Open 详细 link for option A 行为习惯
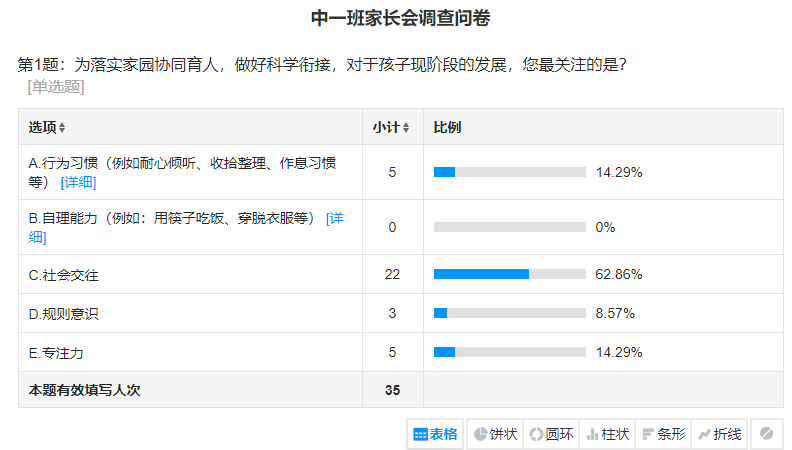 point(78,182)
